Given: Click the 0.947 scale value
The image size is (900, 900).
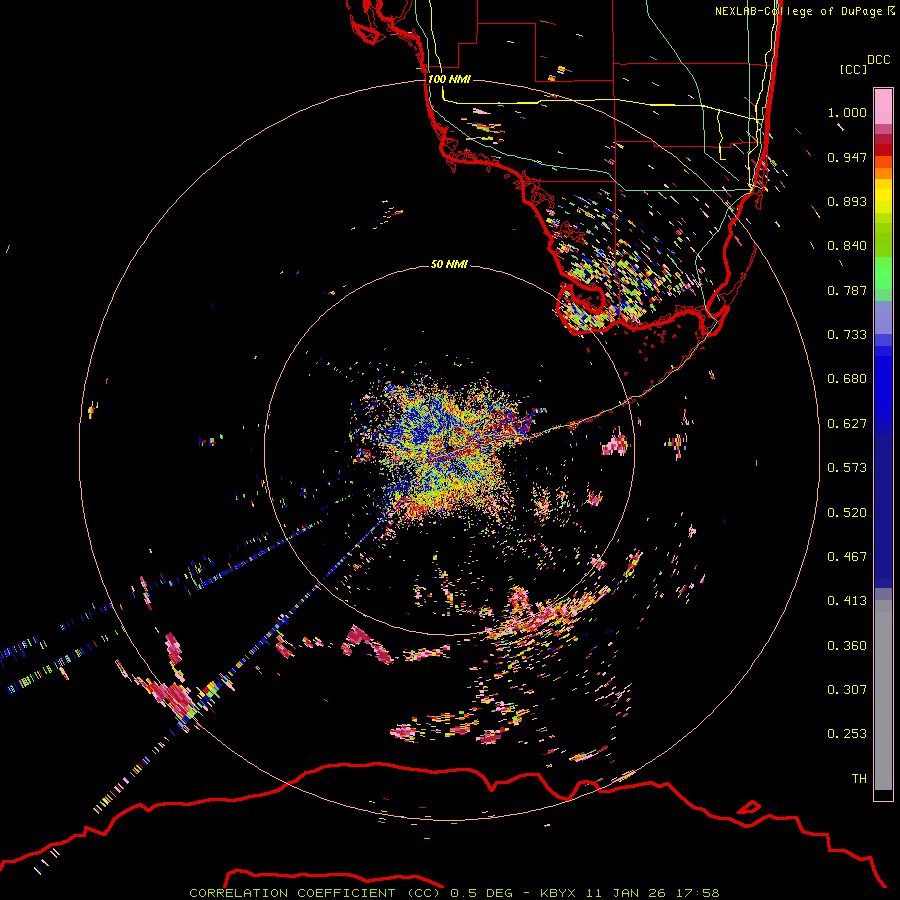Looking at the screenshot, I should coord(847,157).
